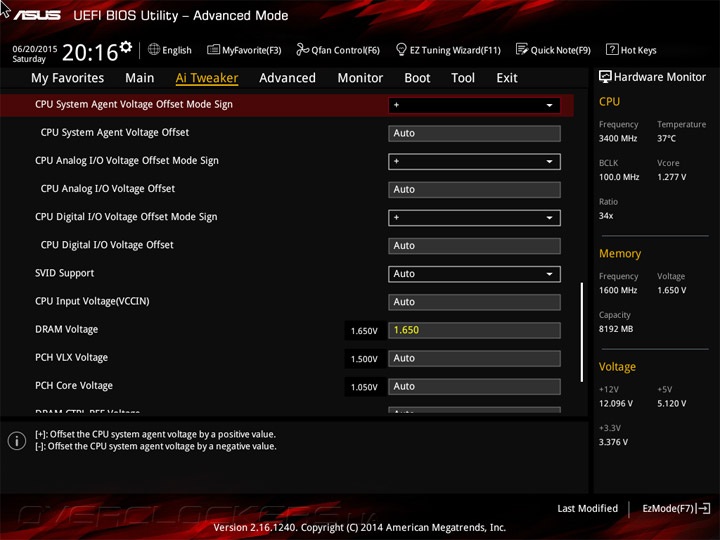Click the globe language icon
This screenshot has height=540, width=720.
[154, 49]
